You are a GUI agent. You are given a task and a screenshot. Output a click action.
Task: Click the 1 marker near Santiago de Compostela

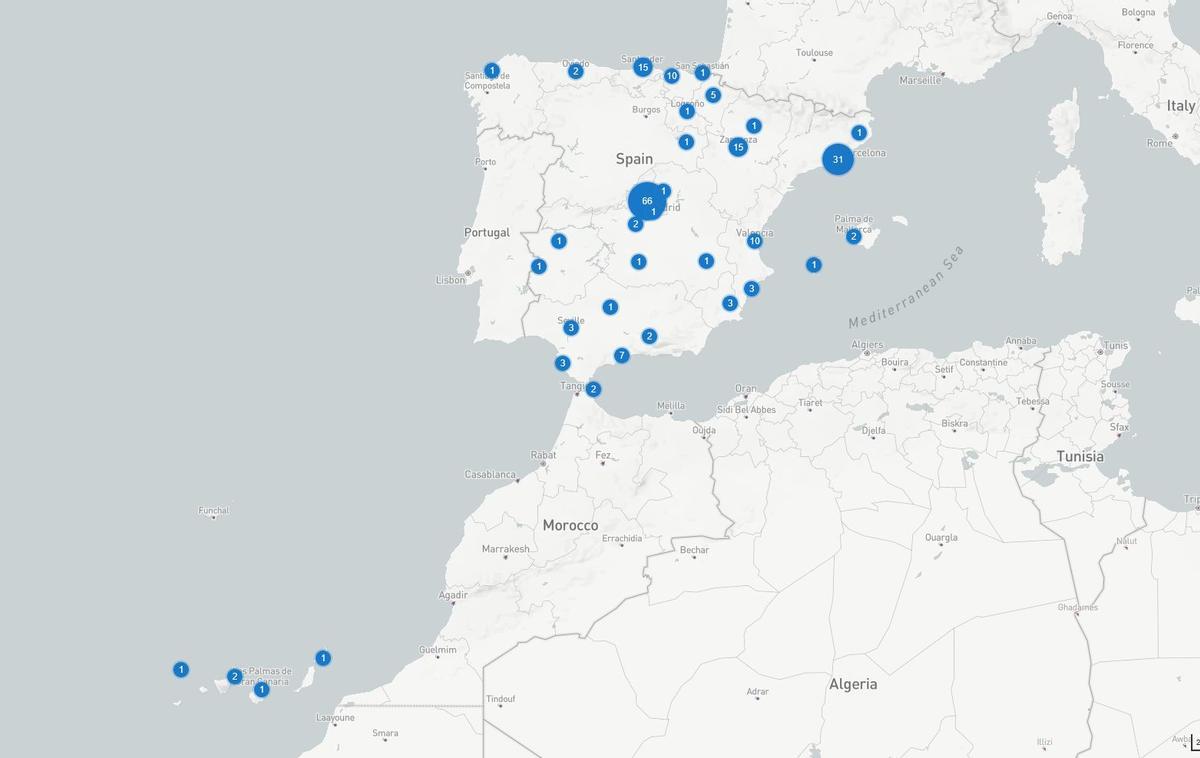(x=491, y=69)
